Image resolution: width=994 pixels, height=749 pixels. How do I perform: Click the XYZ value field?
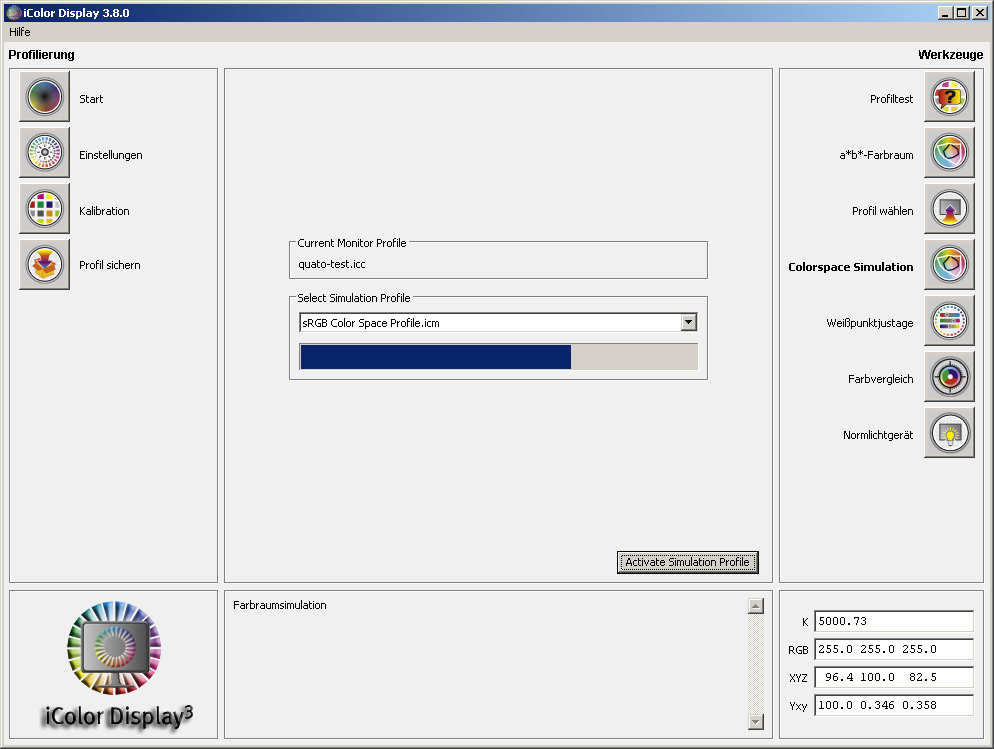point(894,677)
